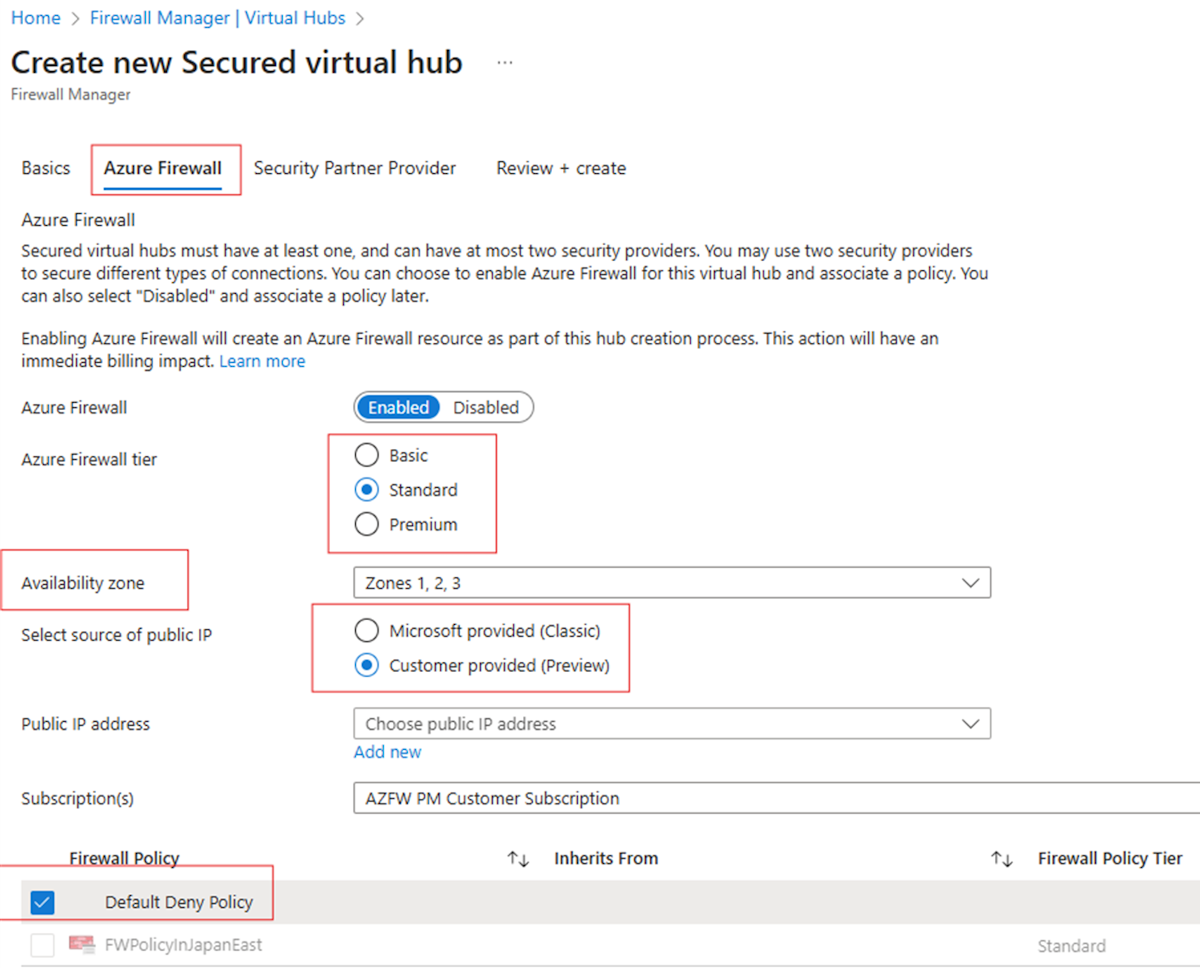Switch to the Basics tab
The height and width of the screenshot is (968, 1200).
pyautogui.click(x=46, y=168)
